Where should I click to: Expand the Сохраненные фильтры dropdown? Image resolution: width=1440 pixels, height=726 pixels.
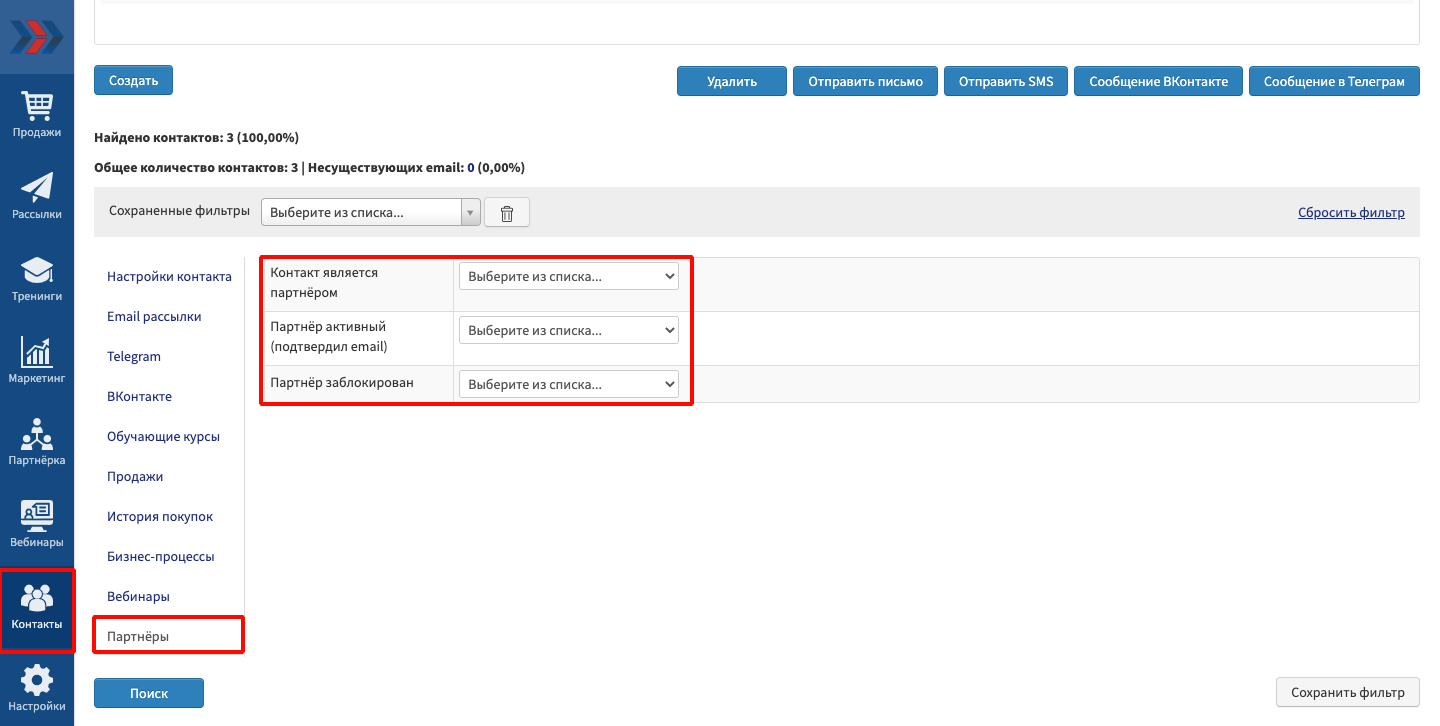pos(370,213)
